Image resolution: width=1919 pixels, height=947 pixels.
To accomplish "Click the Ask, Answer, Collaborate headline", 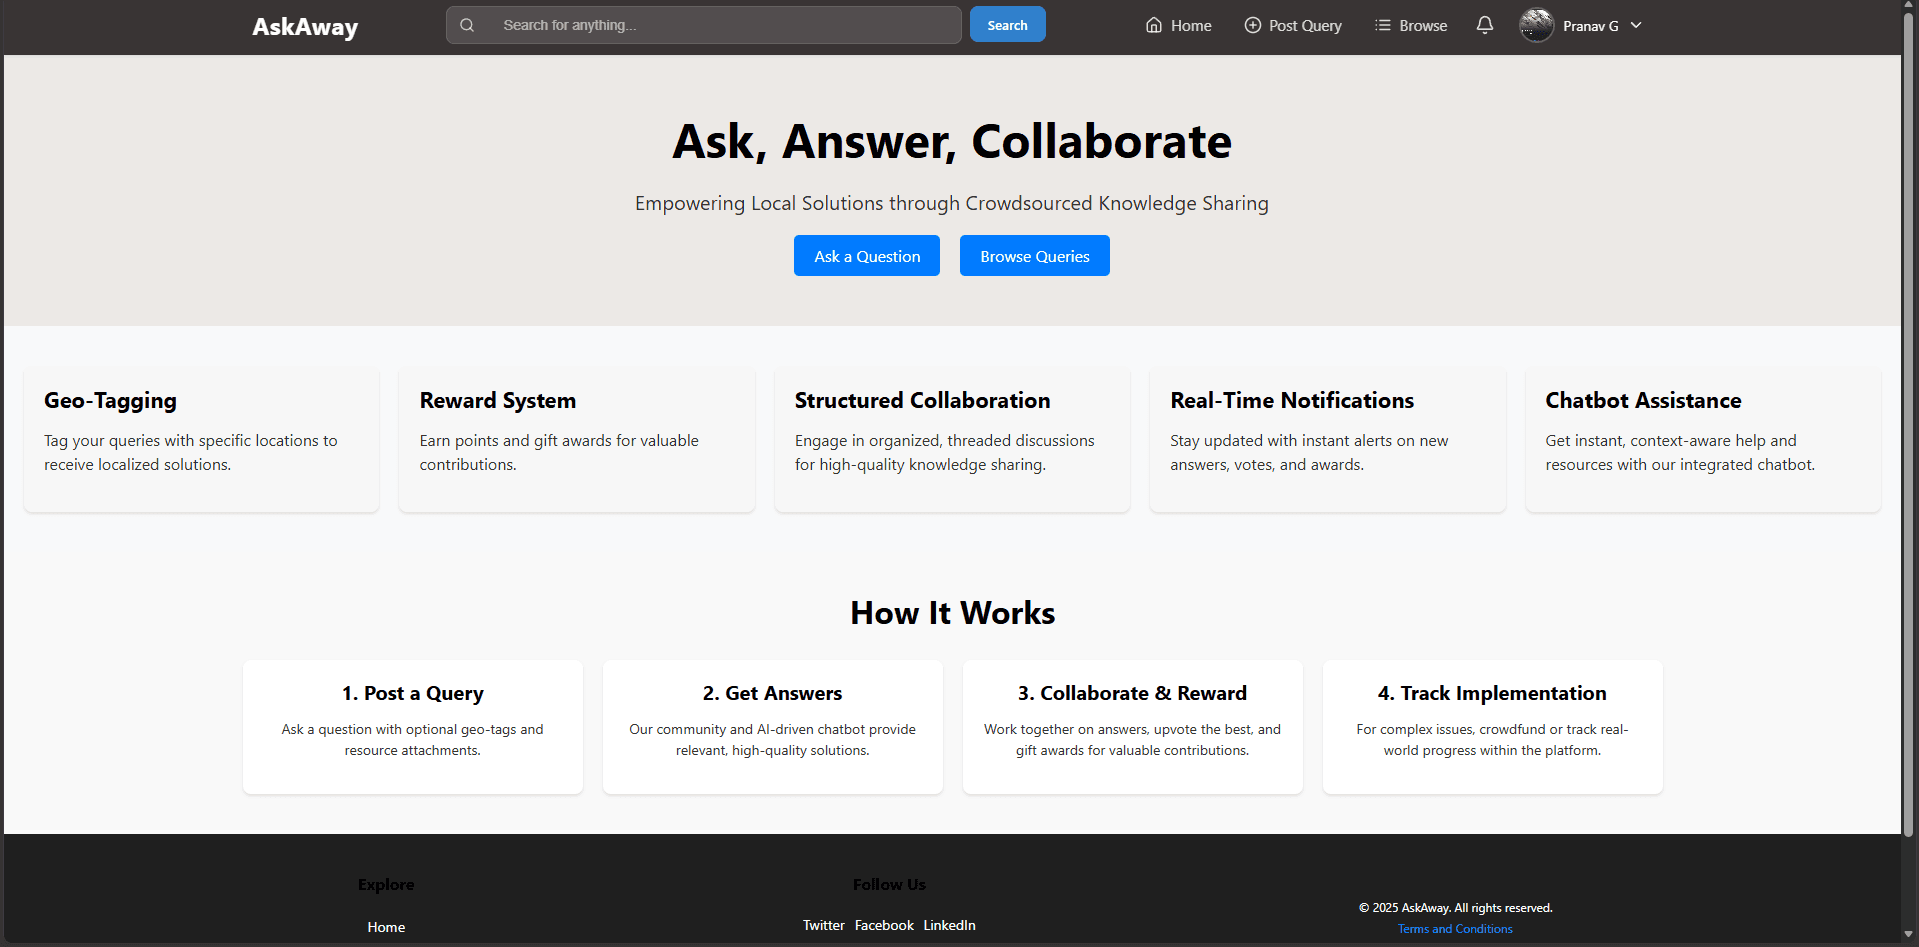I will 952,141.
